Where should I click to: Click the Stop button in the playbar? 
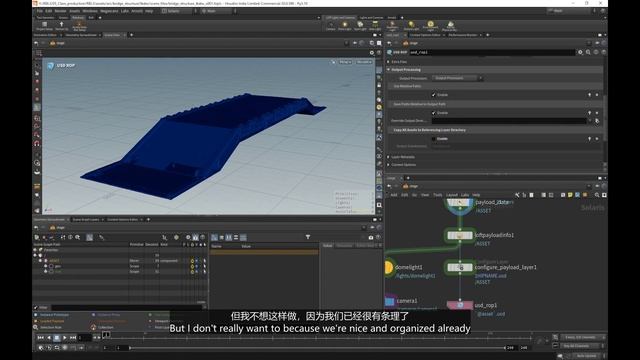(x=57, y=338)
